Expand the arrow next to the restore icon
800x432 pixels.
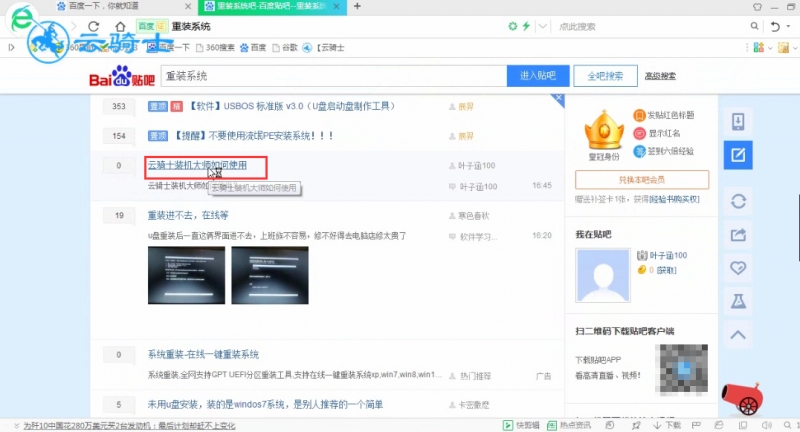tap(789, 27)
